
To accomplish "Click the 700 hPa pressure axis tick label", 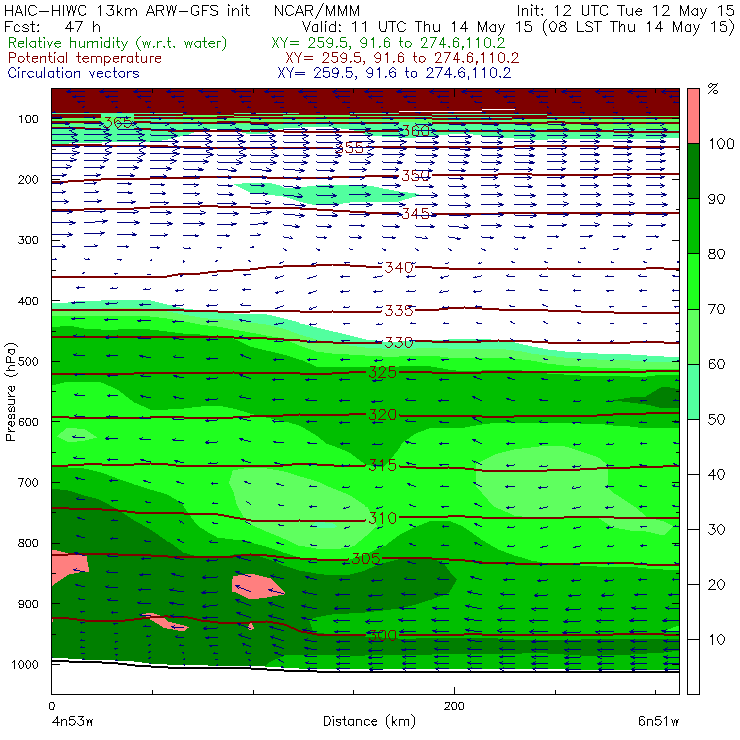I will tap(28, 483).
